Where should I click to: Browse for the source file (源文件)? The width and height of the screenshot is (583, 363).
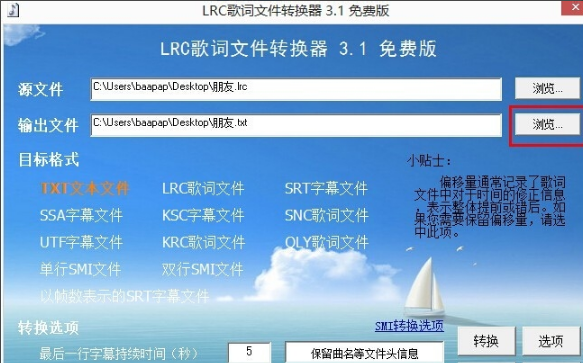click(x=547, y=88)
